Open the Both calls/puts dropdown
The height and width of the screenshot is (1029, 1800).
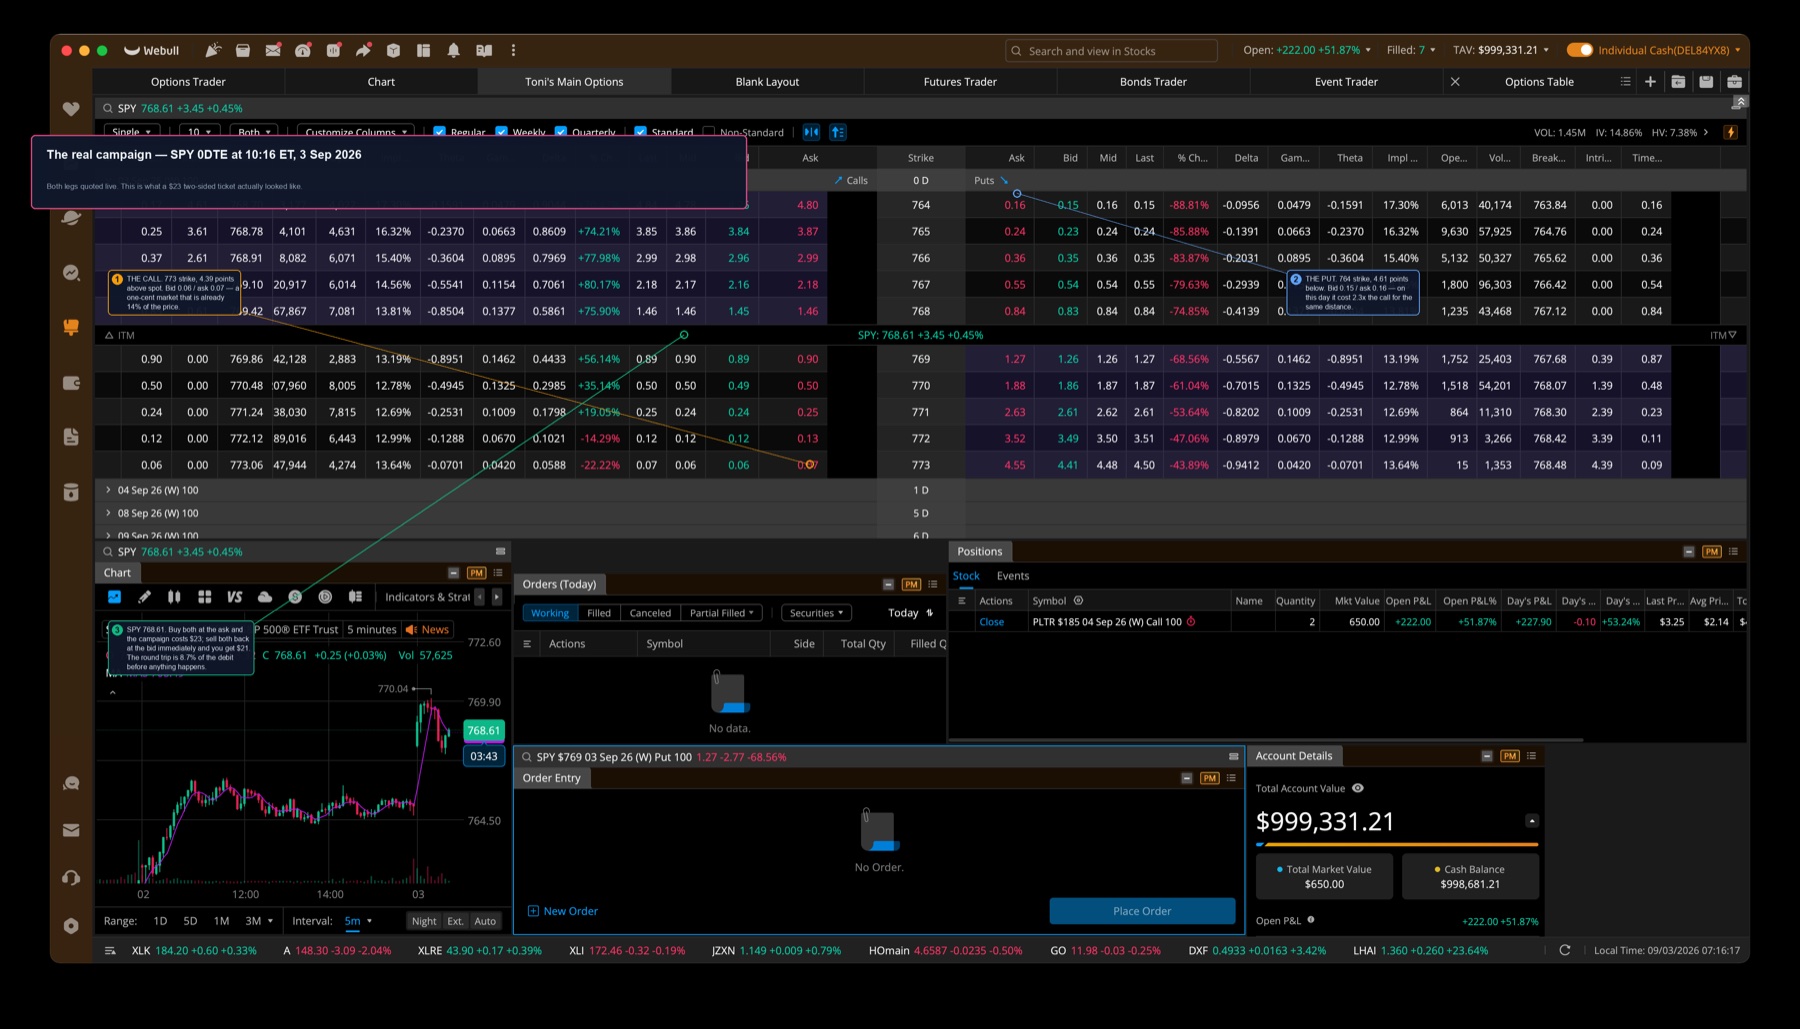pos(254,132)
